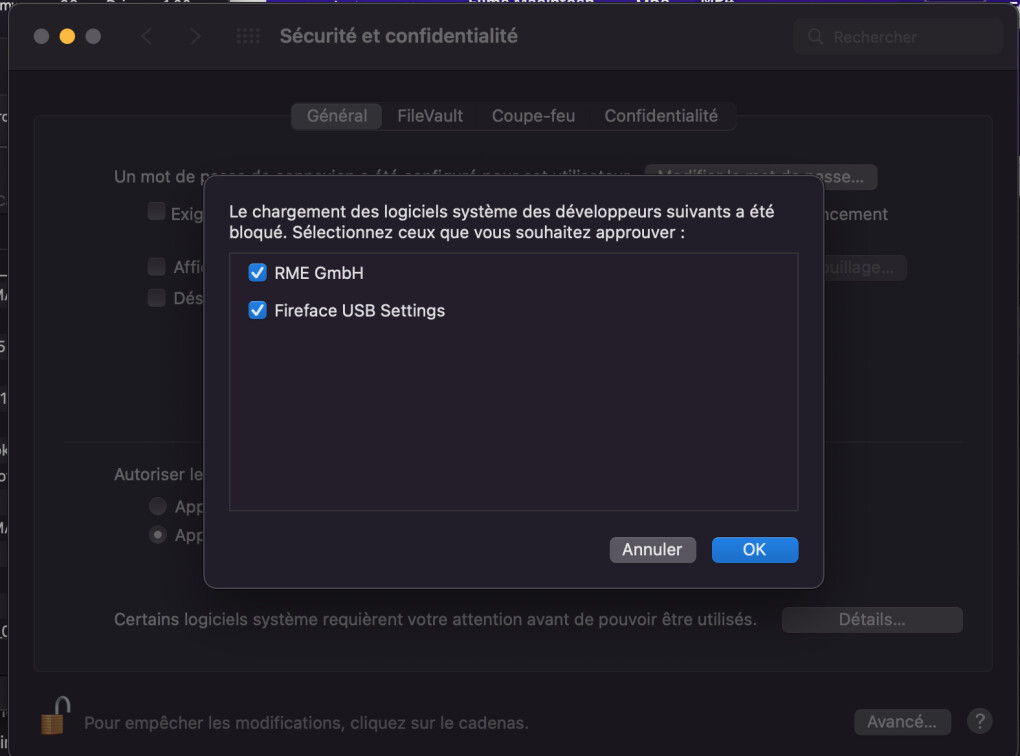Click Annuler to dismiss the dialog

652,549
